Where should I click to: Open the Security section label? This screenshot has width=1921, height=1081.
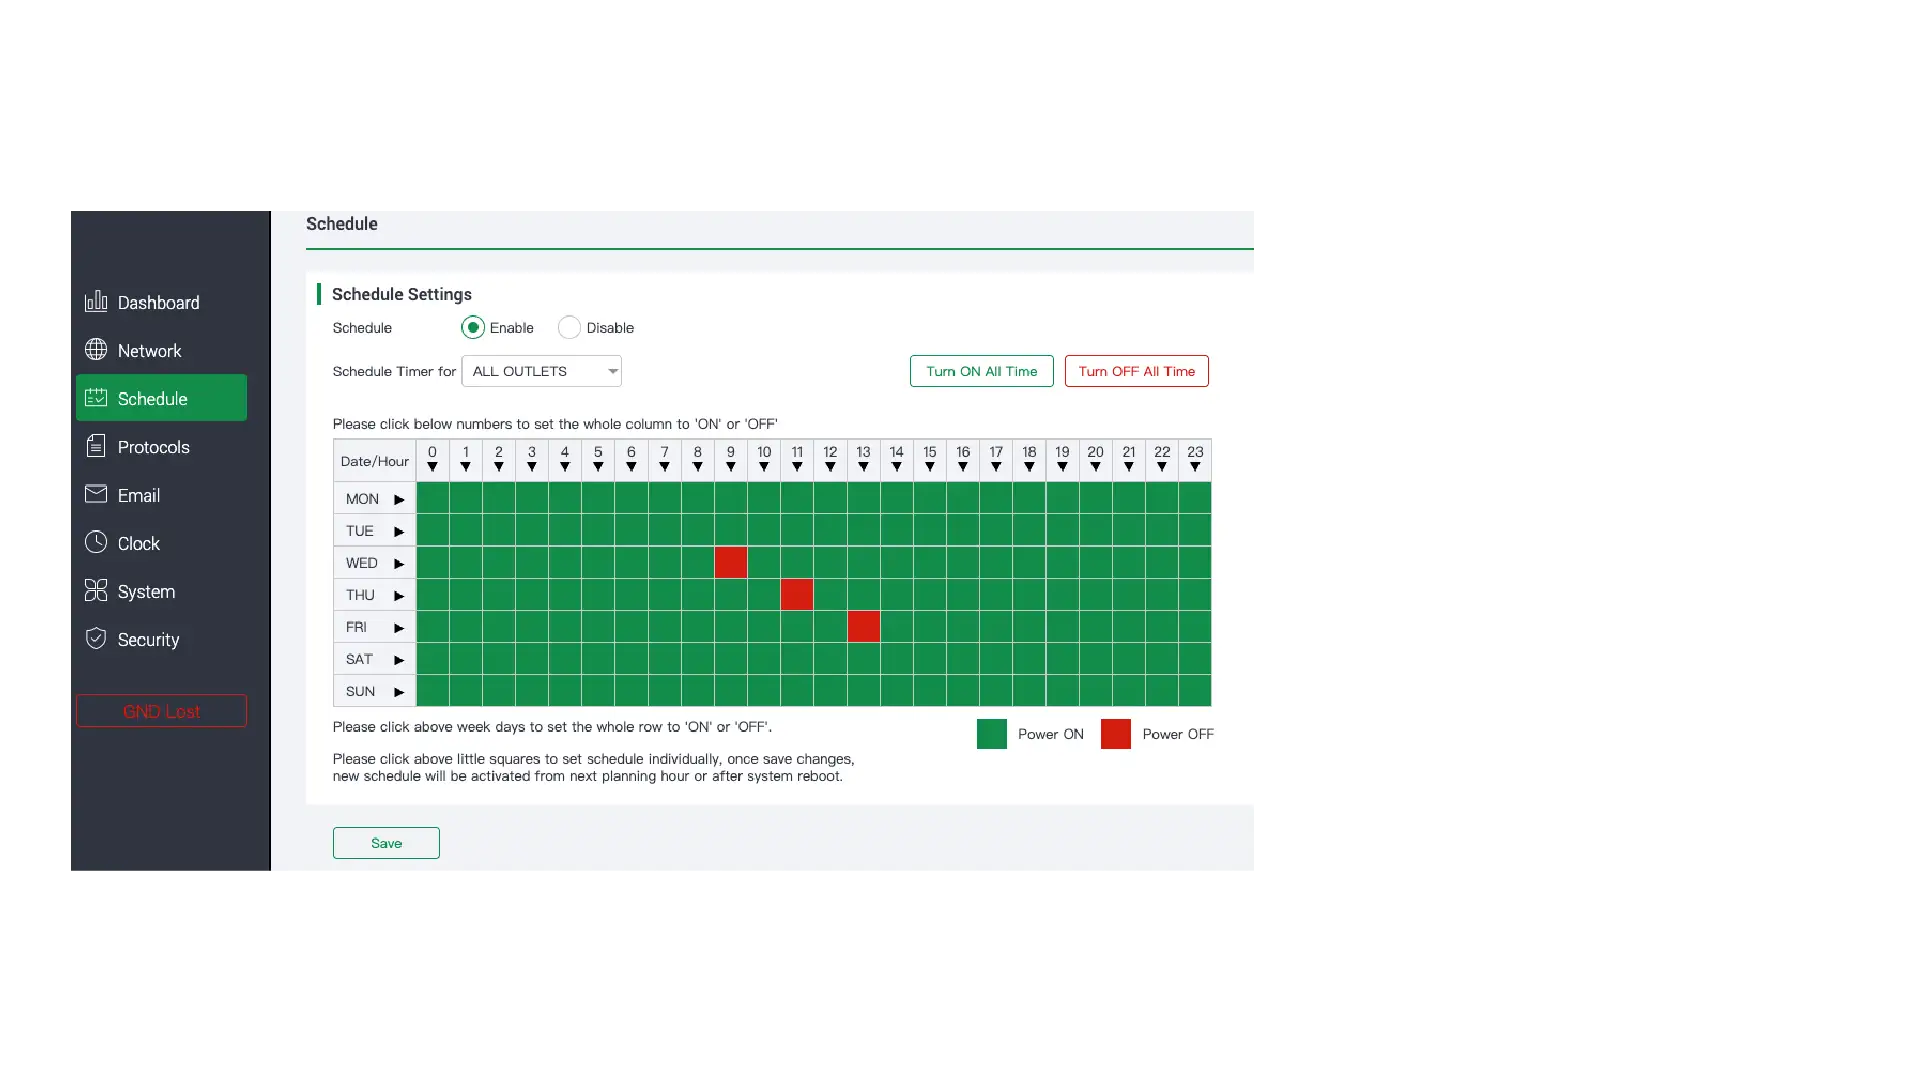[148, 640]
